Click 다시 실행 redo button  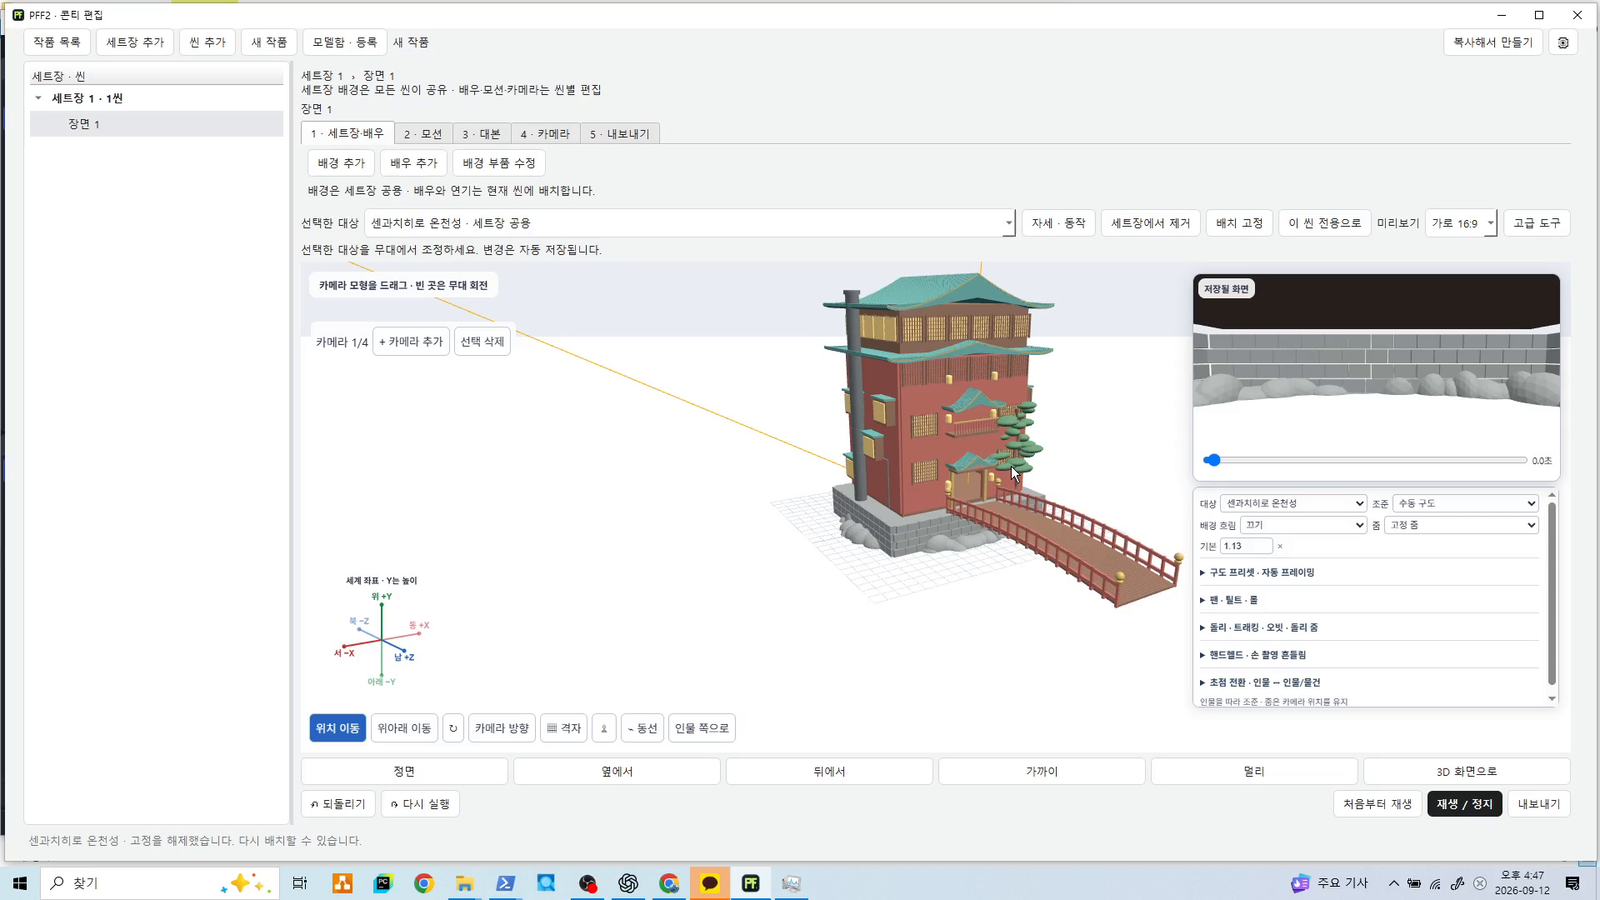[x=420, y=804]
